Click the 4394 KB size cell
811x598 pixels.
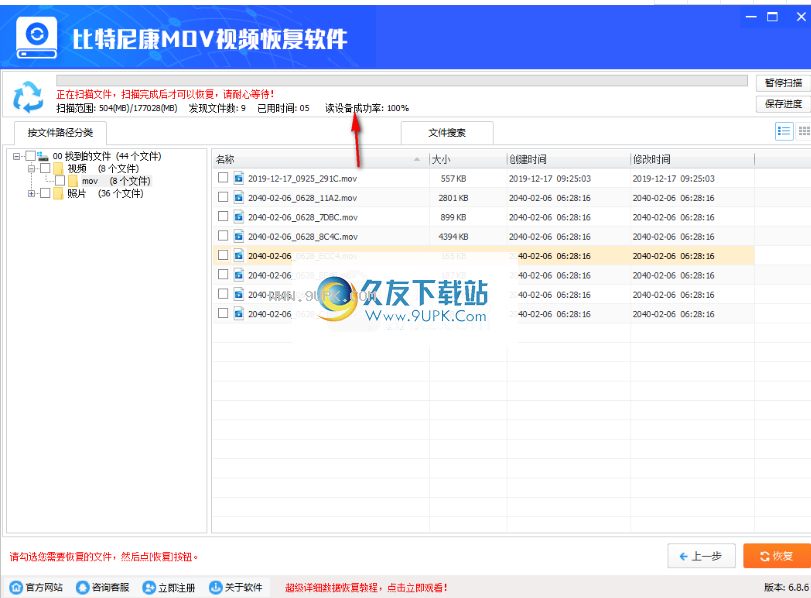[454, 237]
